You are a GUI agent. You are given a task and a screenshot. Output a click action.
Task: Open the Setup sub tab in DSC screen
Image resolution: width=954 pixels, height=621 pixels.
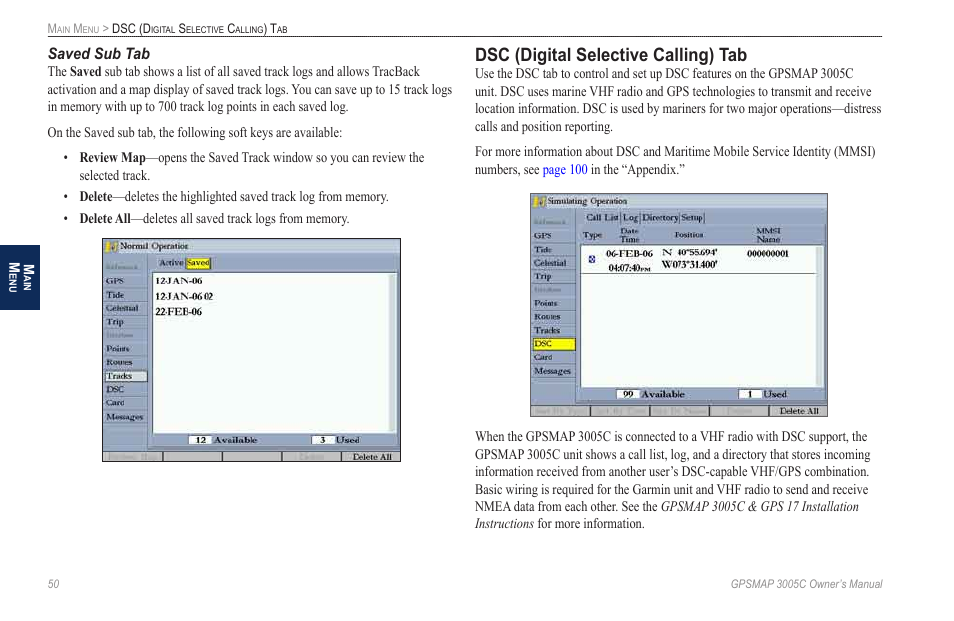coord(692,217)
